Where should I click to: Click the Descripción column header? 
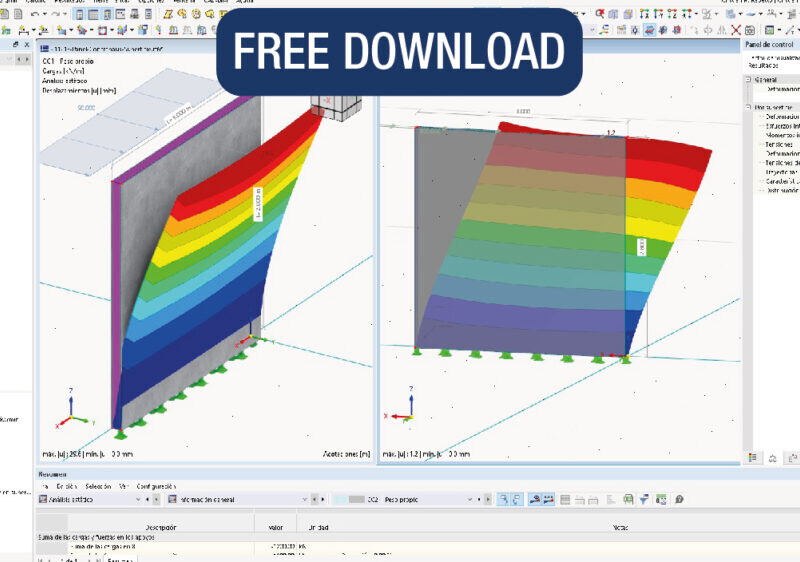click(161, 527)
